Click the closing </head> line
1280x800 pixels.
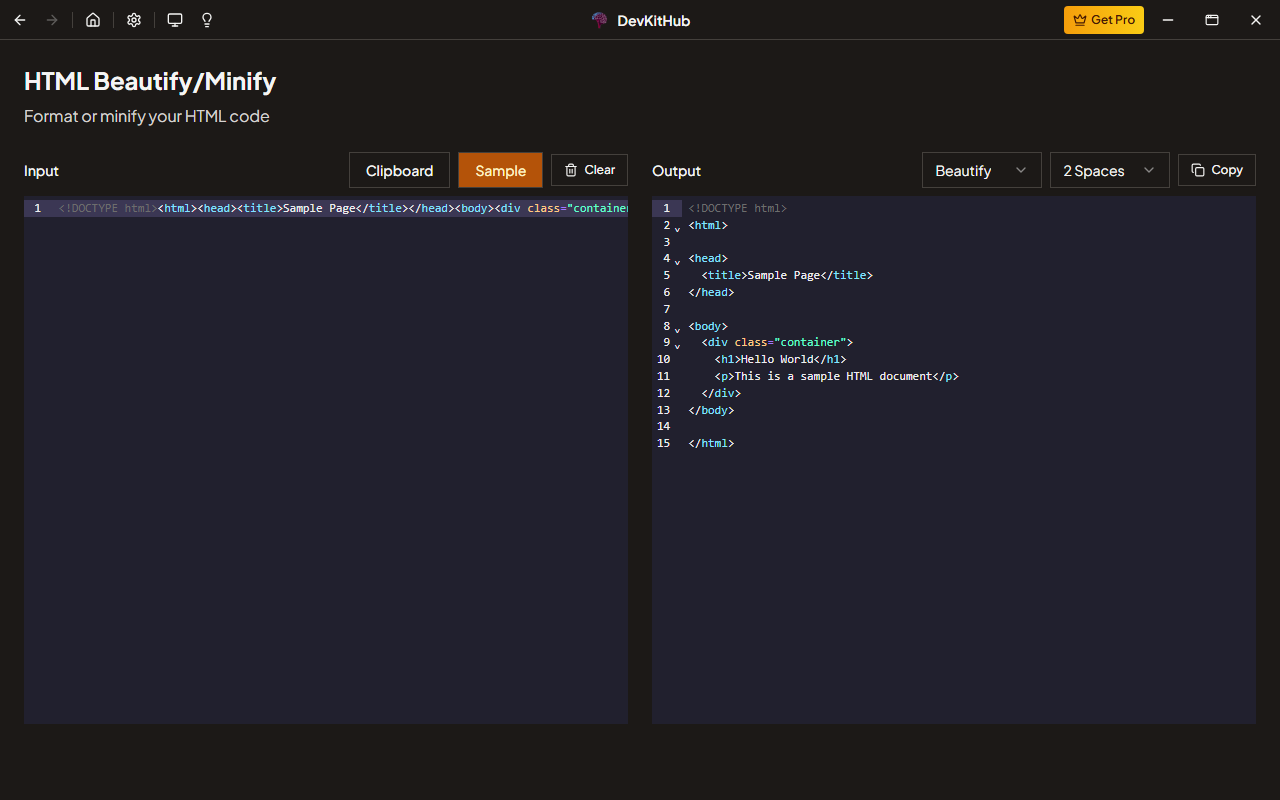[711, 292]
